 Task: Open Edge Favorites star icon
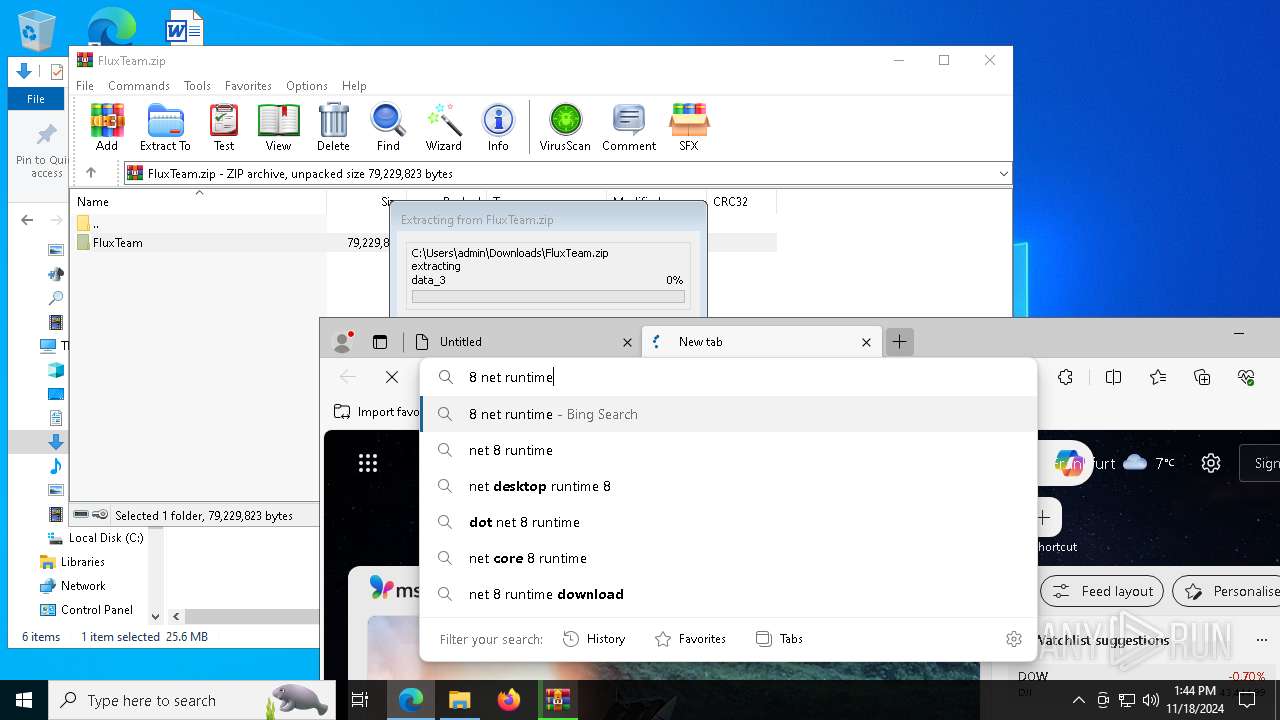pos(1158,377)
